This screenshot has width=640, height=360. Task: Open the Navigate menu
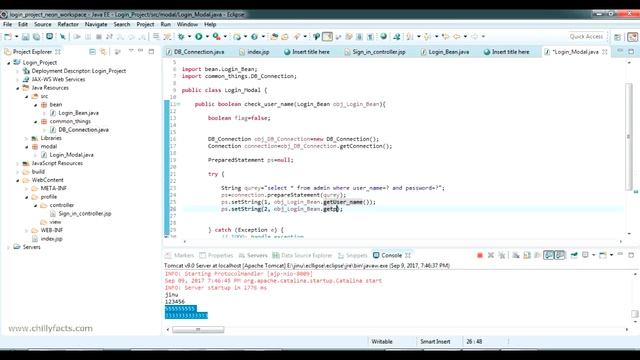click(96, 24)
